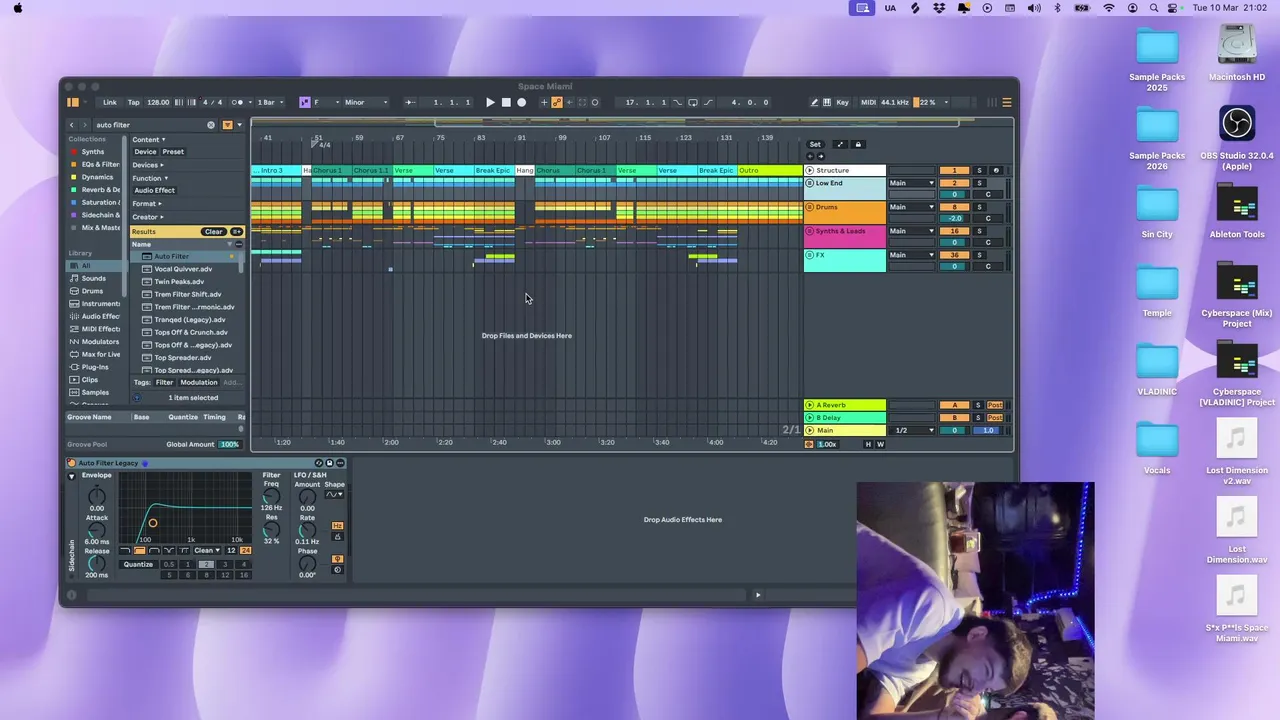
Task: Click the Tap tempo button
Action: (134, 102)
